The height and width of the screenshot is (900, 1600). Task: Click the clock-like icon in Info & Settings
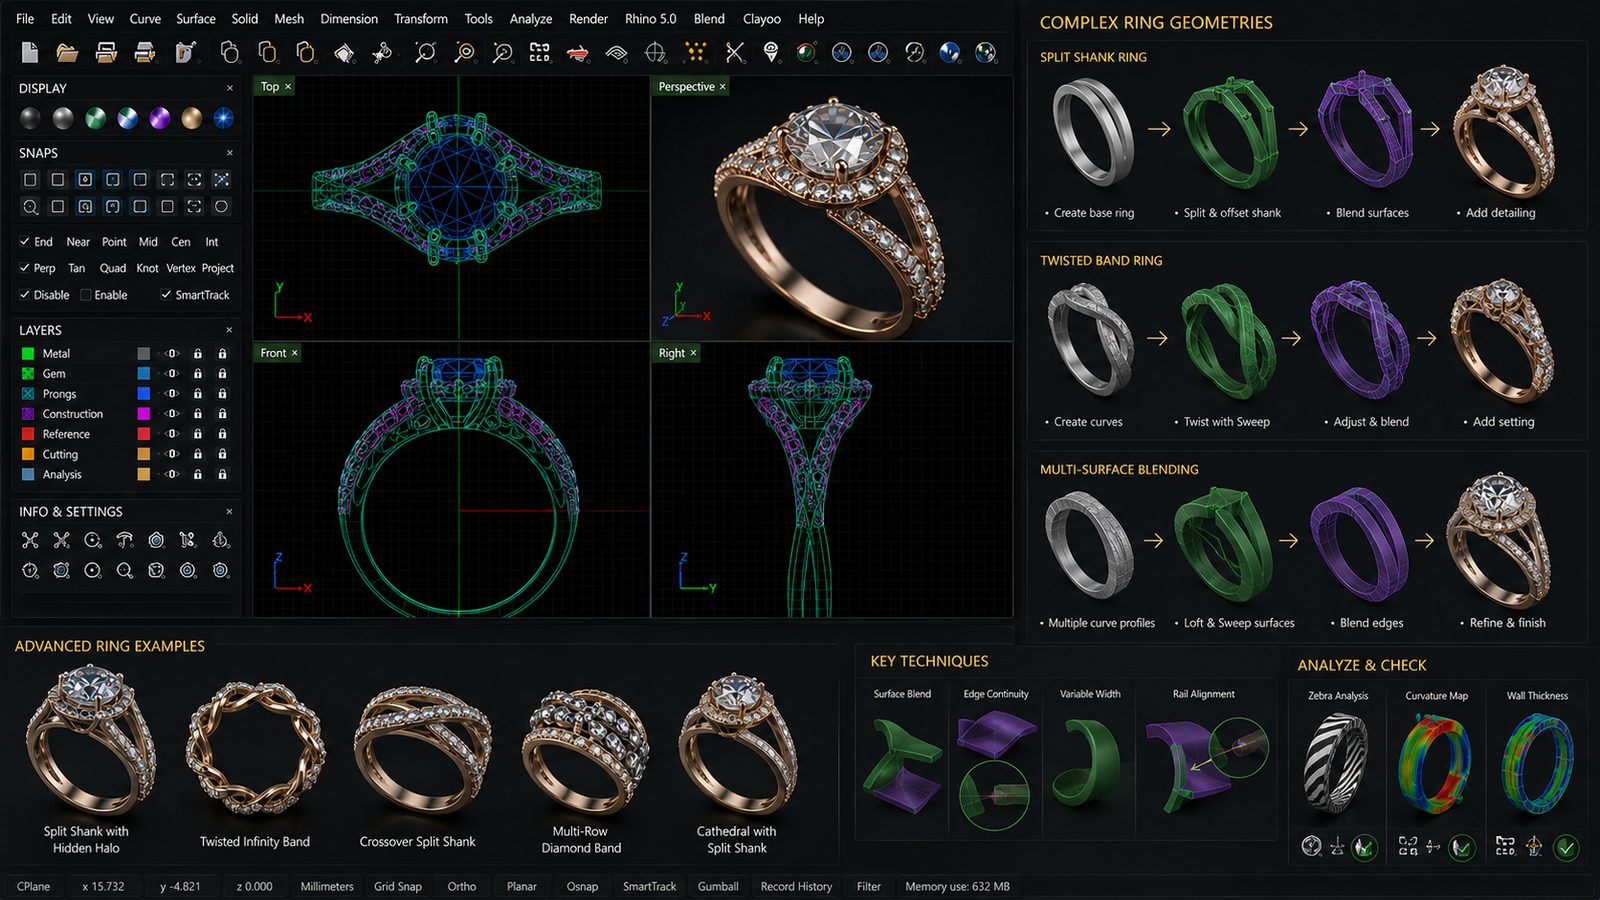(x=30, y=570)
